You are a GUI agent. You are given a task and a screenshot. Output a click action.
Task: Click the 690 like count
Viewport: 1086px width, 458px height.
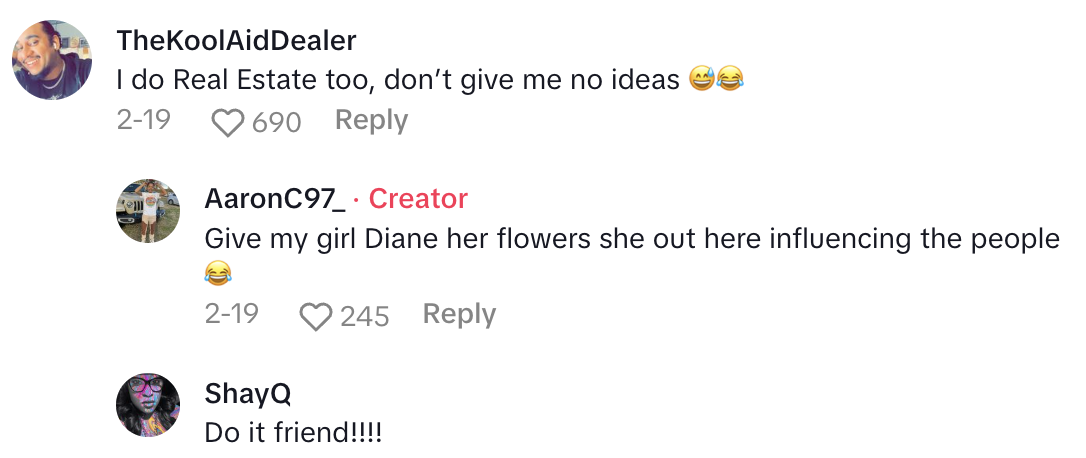coord(277,122)
